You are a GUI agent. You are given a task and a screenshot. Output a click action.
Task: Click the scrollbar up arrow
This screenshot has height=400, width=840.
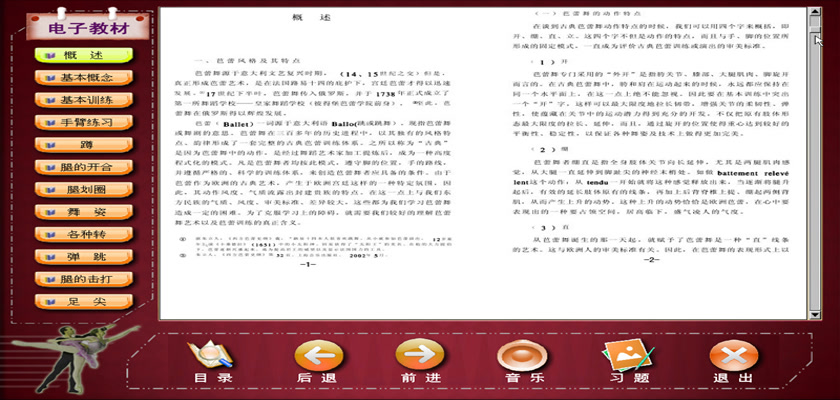point(814,12)
